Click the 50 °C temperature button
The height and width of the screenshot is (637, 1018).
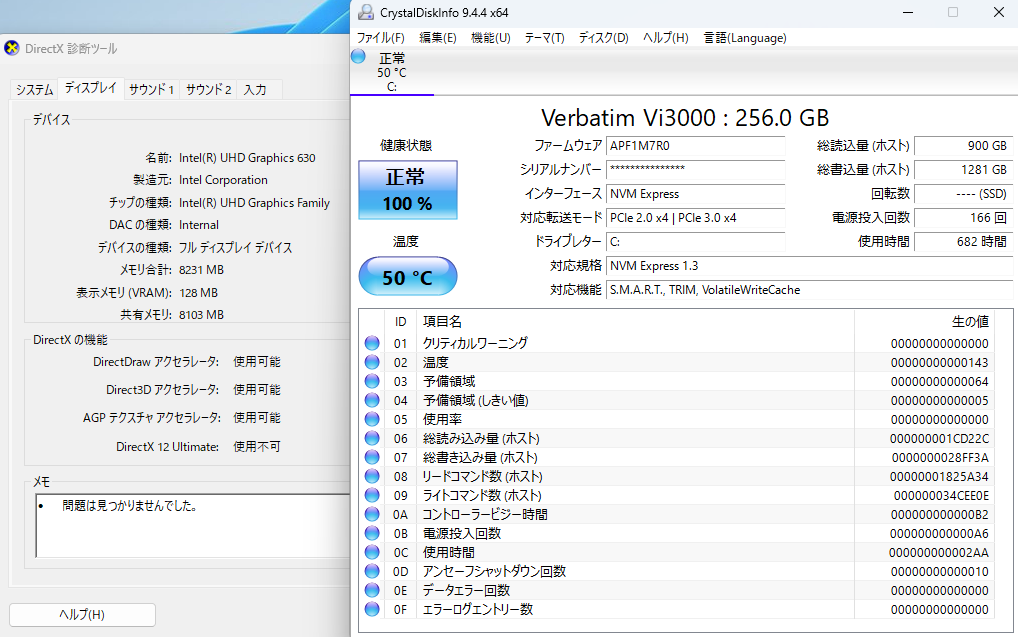pos(408,277)
